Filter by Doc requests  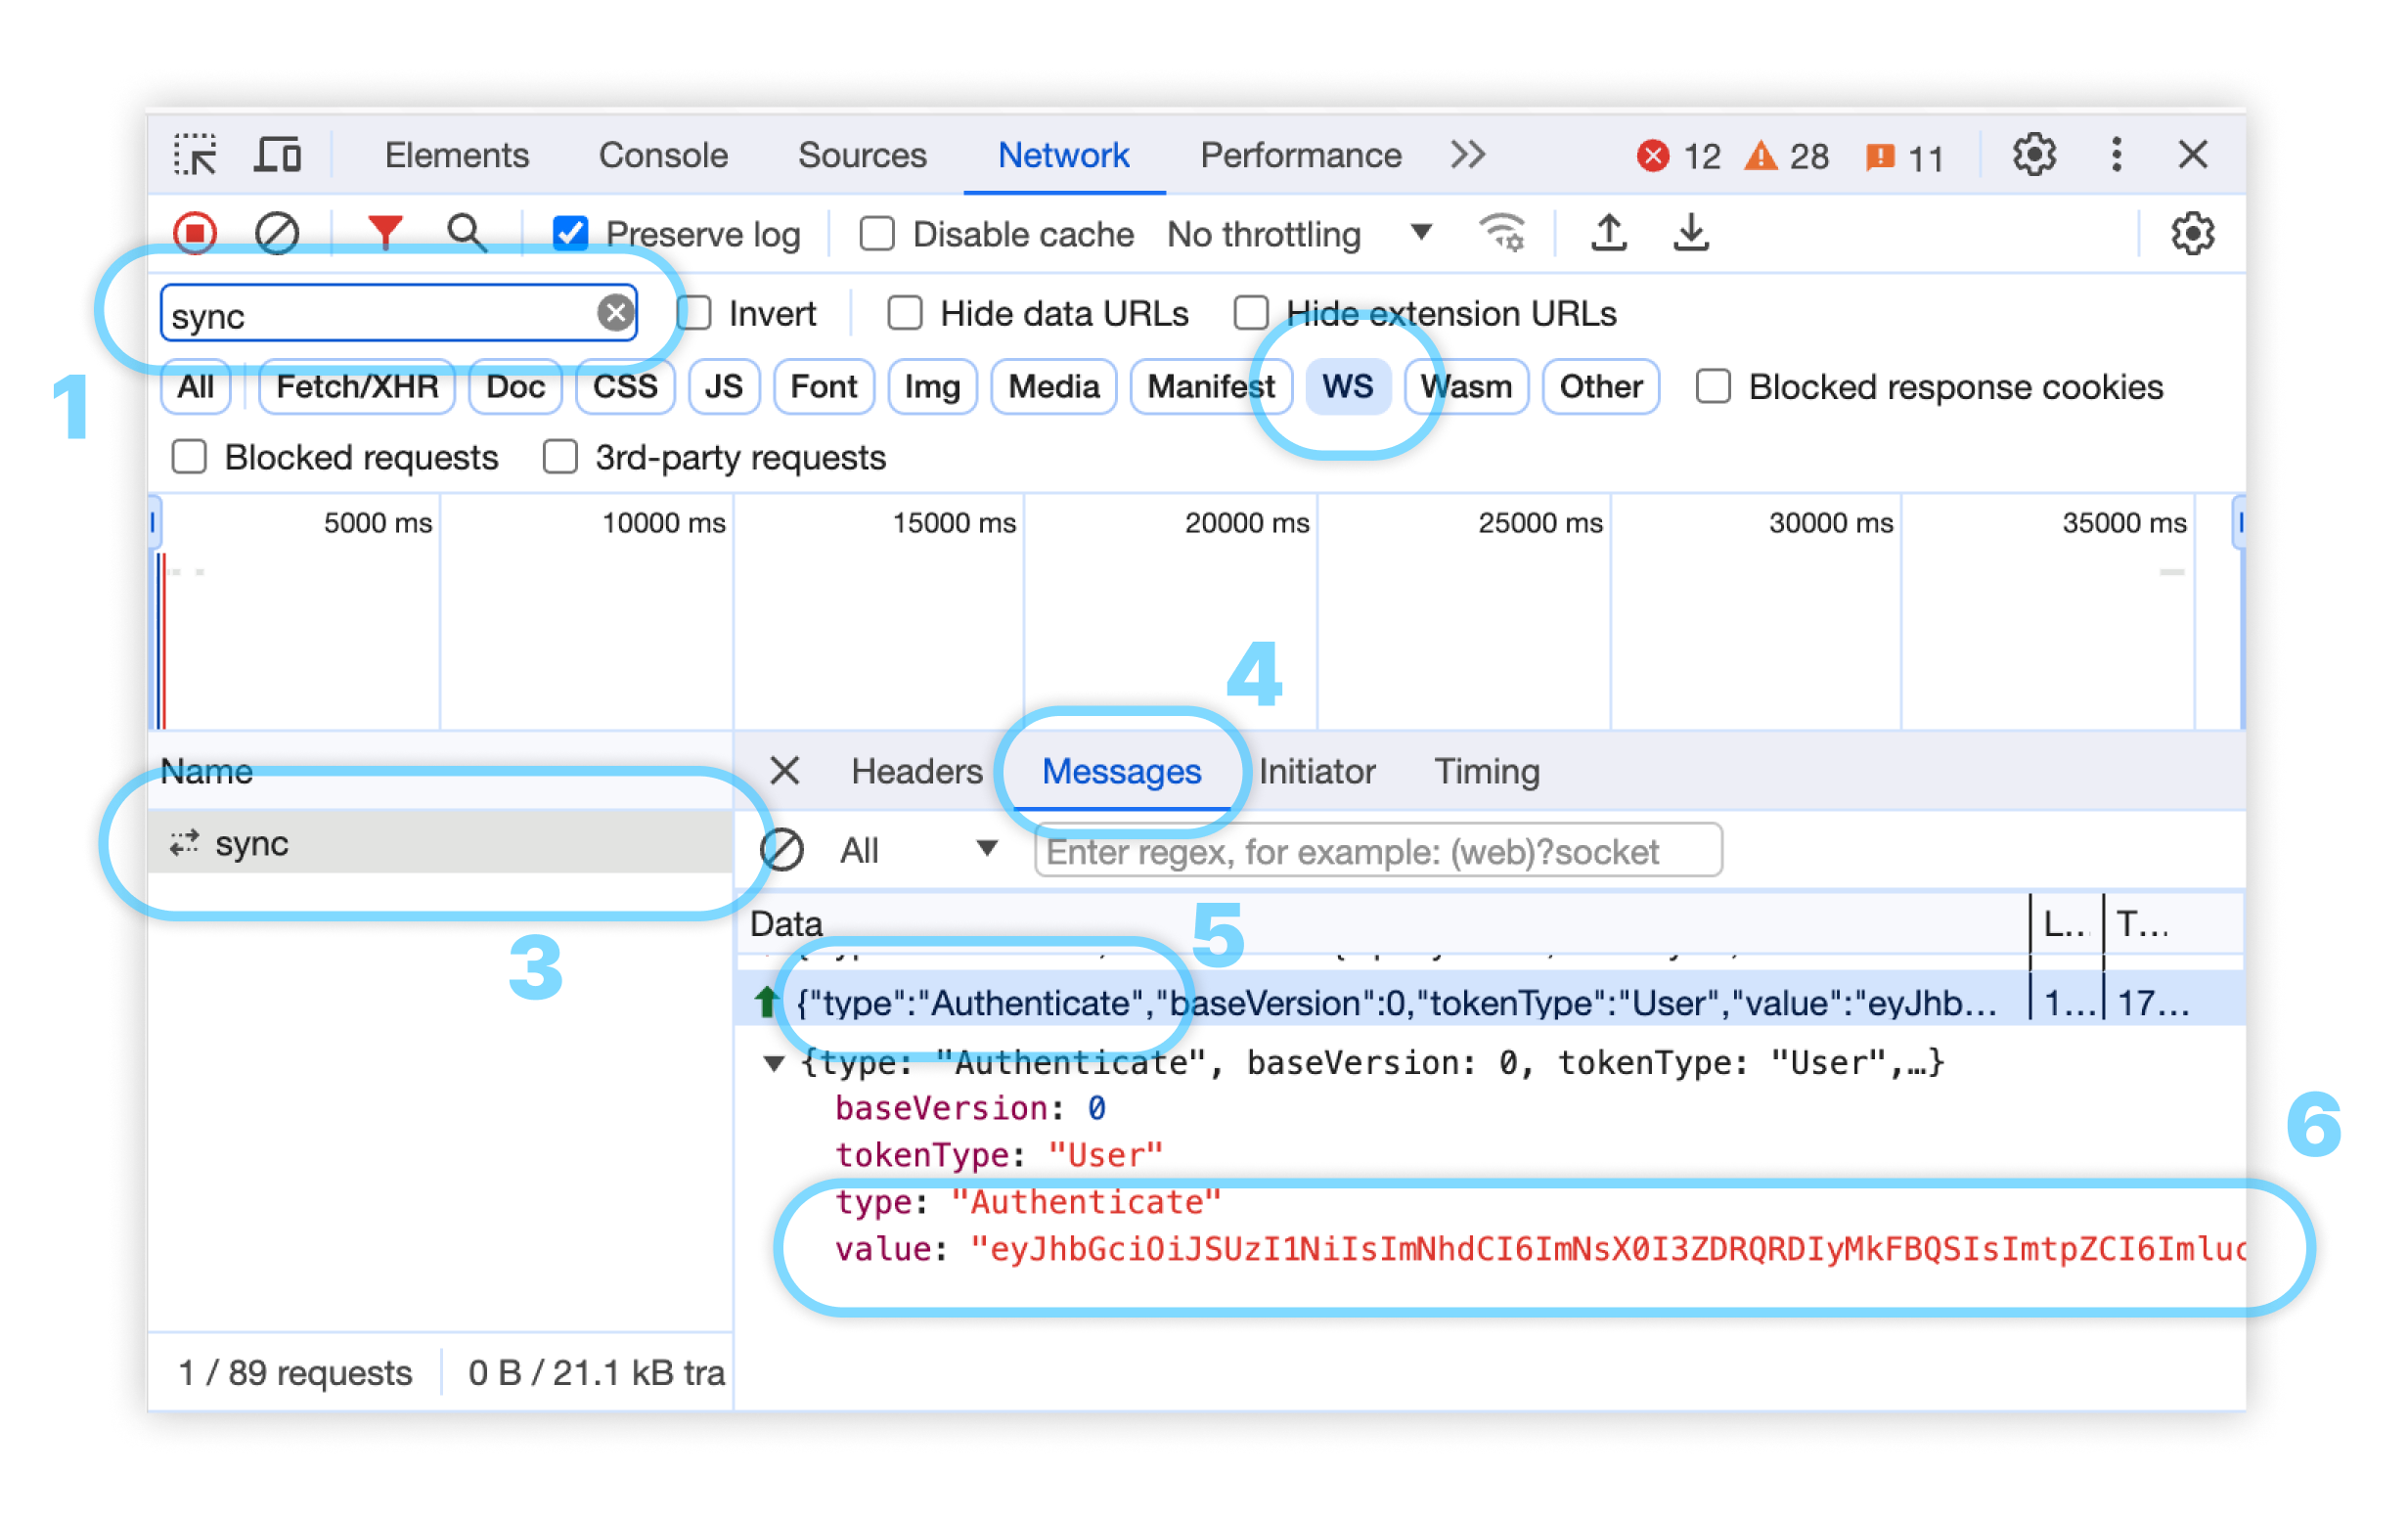point(515,386)
